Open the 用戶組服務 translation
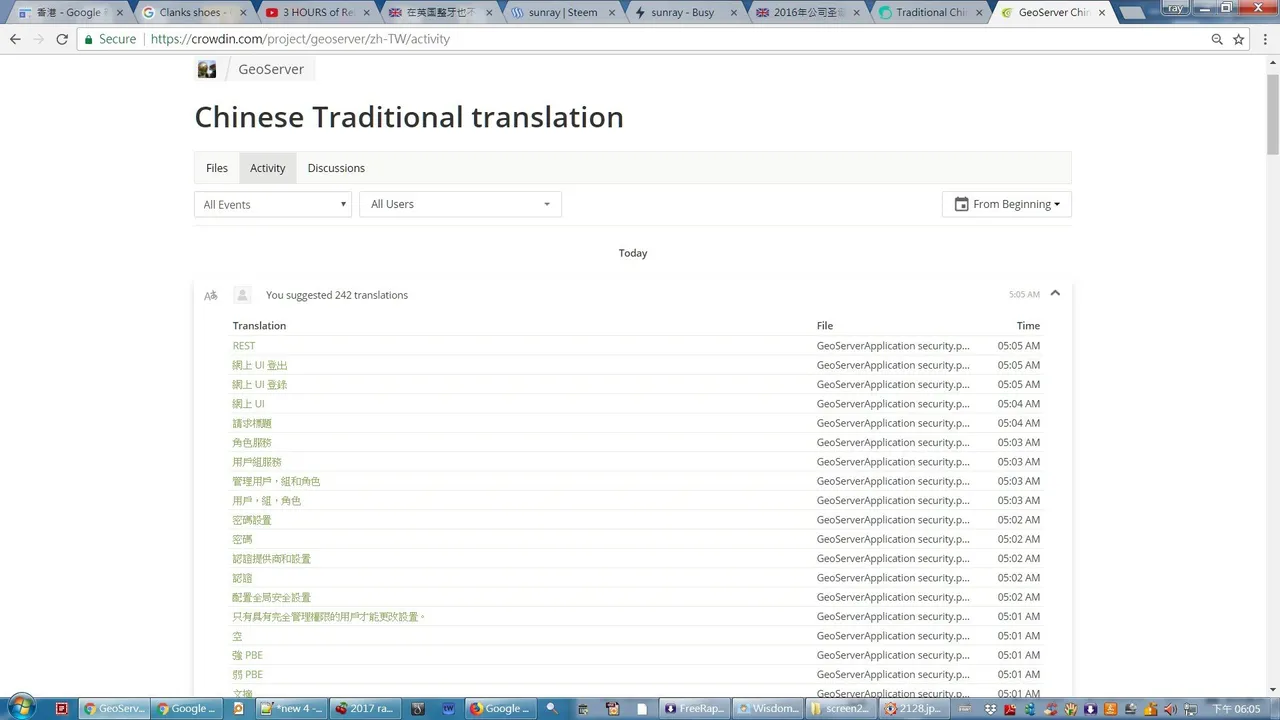 [x=257, y=462]
